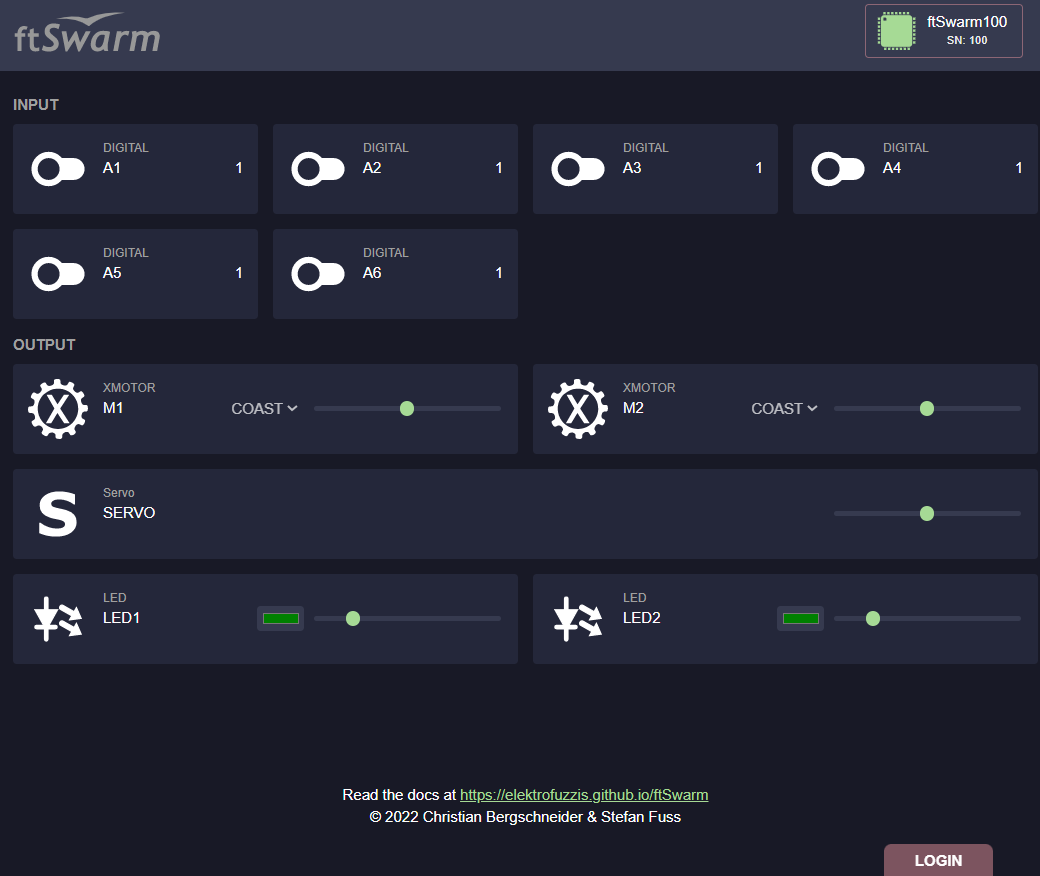
Task: Click the SERVO position slider handle
Action: click(926, 513)
